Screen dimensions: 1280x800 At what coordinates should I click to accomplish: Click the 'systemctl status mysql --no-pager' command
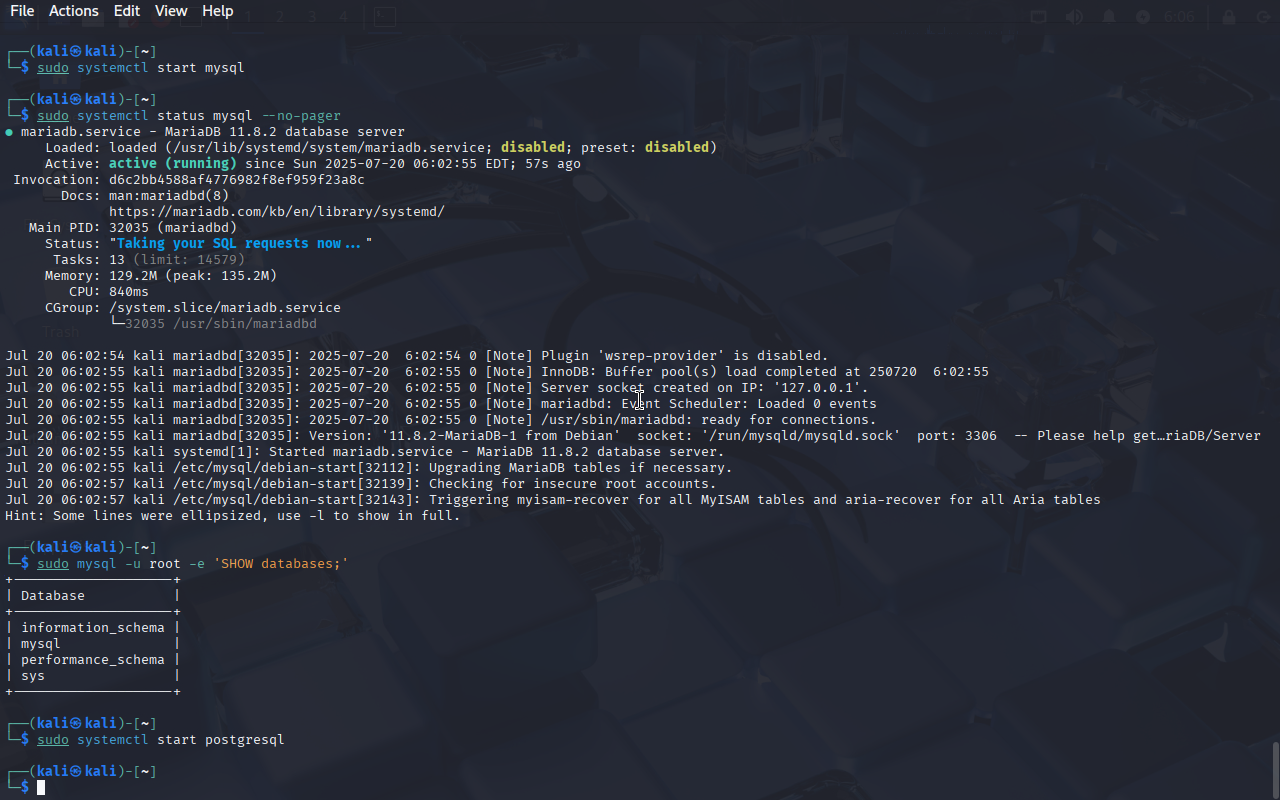pos(209,116)
